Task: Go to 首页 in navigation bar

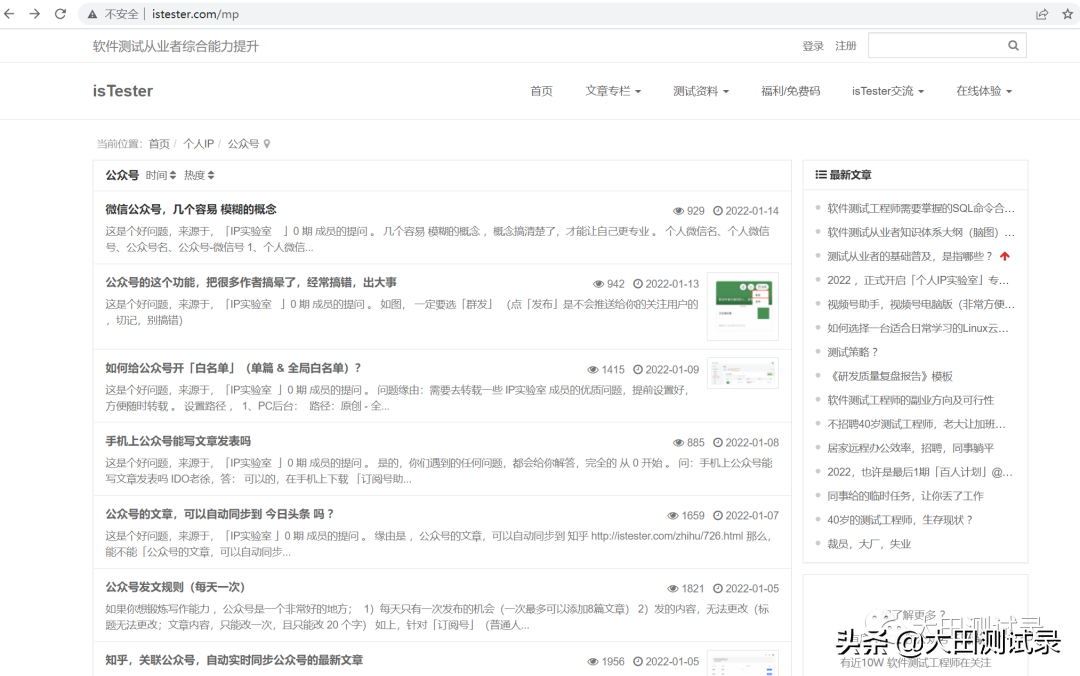Action: (541, 91)
